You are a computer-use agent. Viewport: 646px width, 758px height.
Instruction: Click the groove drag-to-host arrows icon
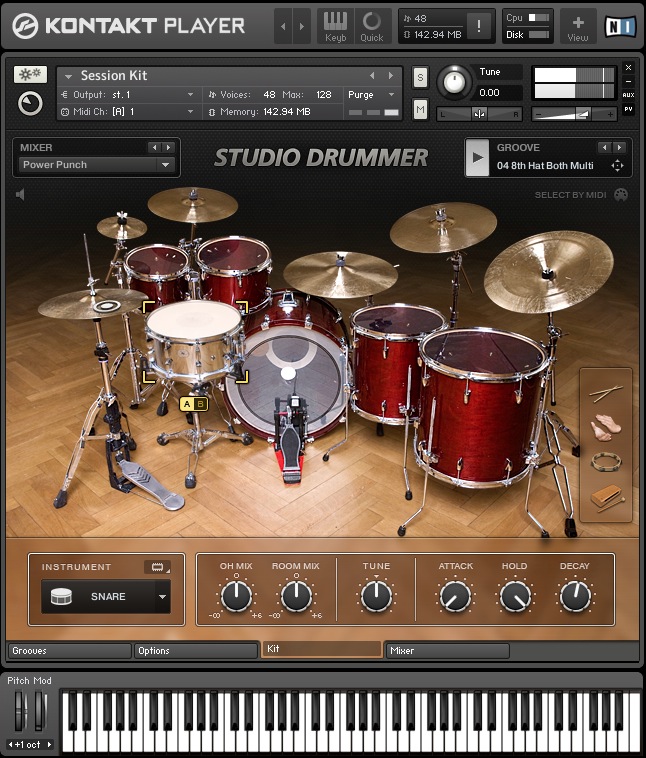[617, 166]
